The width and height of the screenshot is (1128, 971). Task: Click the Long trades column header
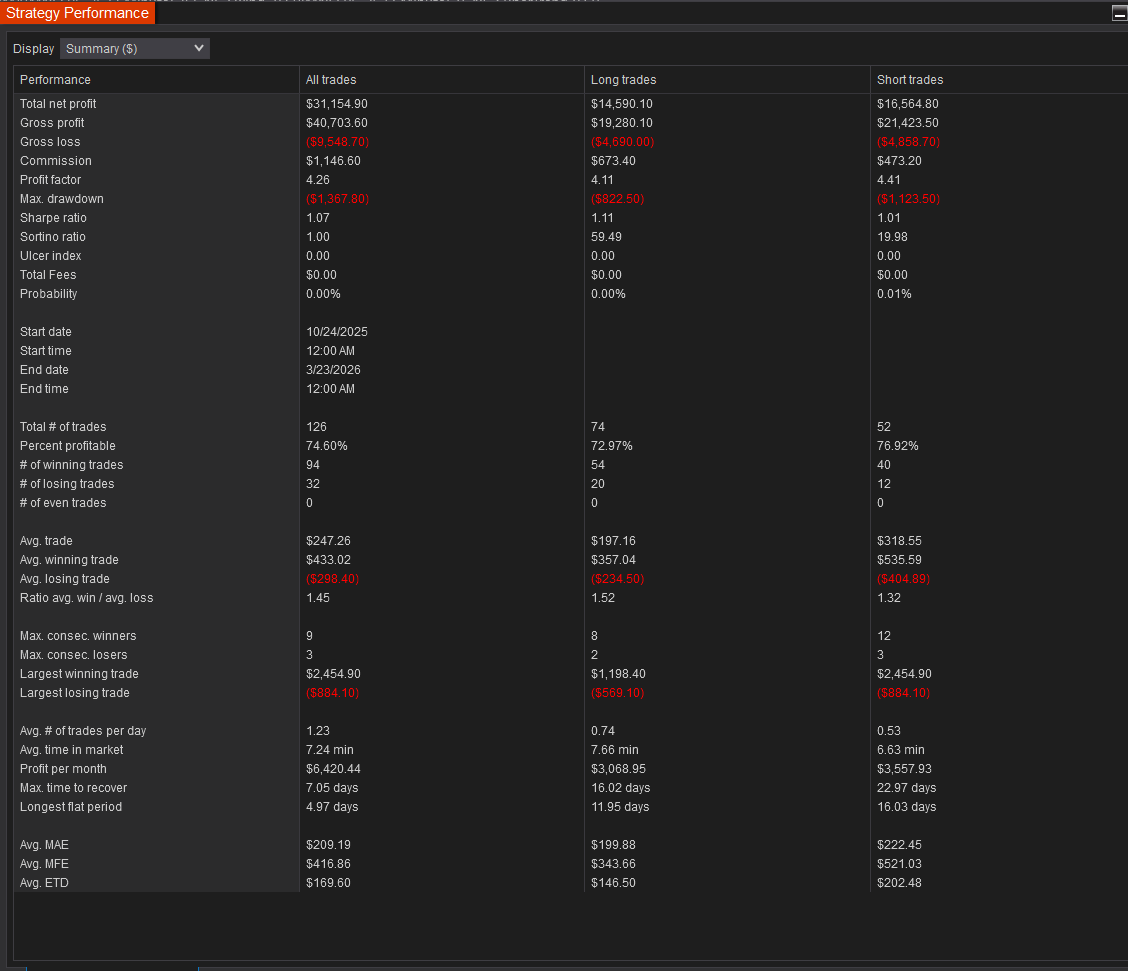tap(623, 80)
